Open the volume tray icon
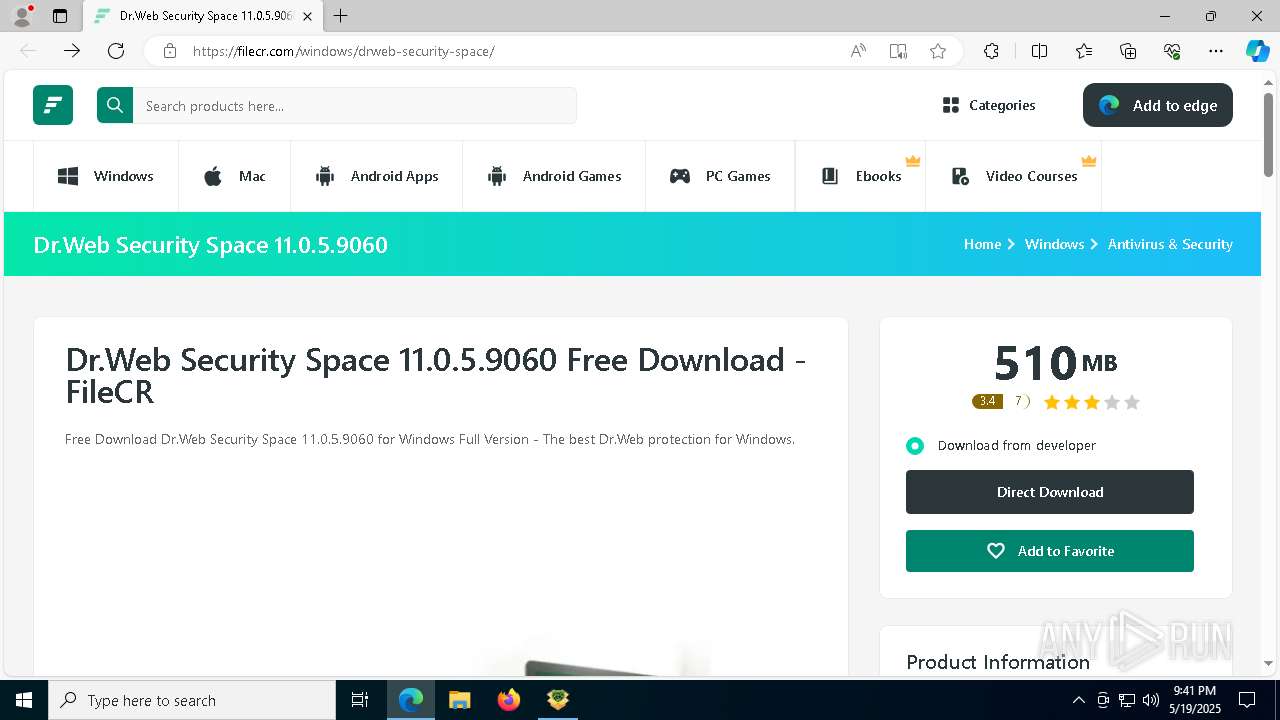 point(1151,700)
